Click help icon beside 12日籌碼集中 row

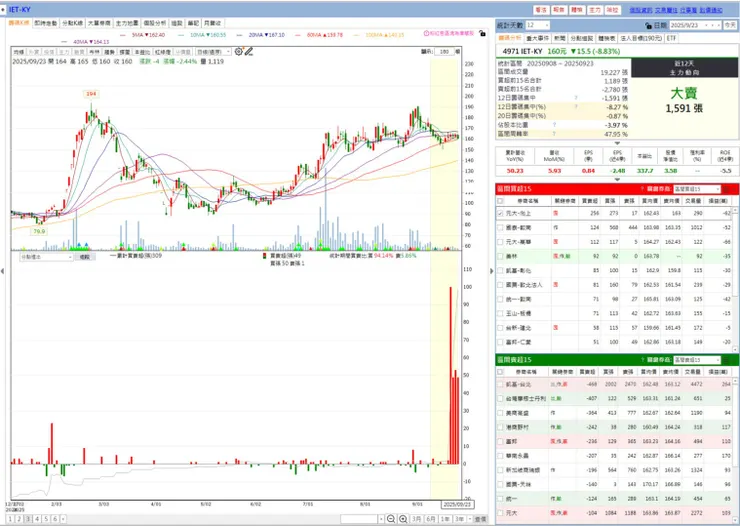tap(576, 98)
